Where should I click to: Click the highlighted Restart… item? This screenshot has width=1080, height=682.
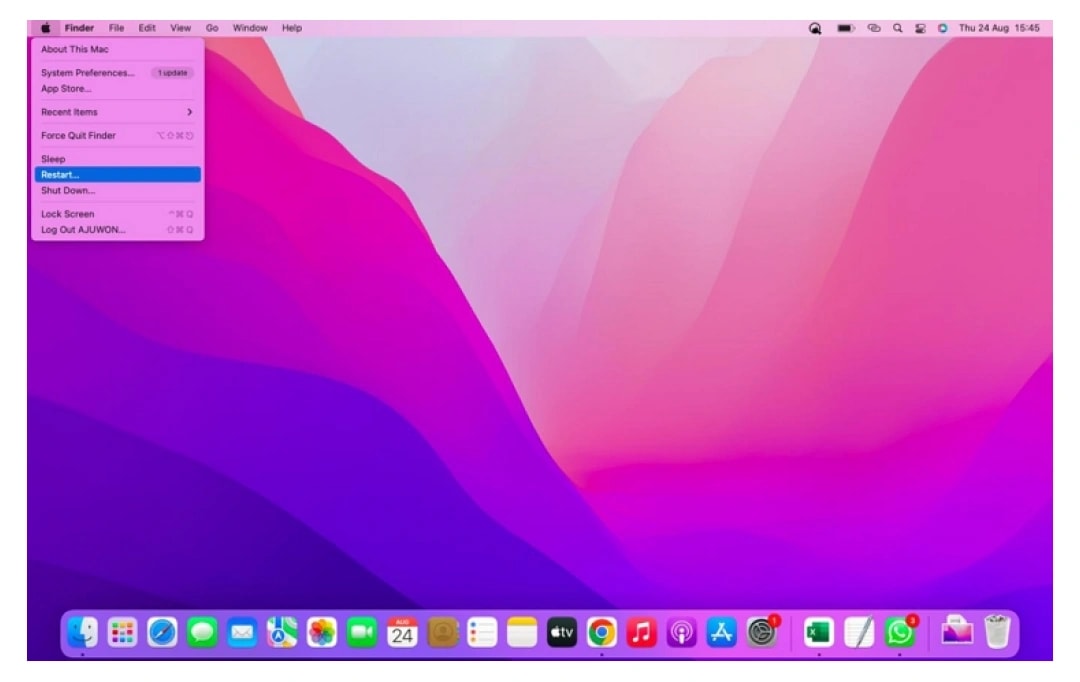point(118,175)
